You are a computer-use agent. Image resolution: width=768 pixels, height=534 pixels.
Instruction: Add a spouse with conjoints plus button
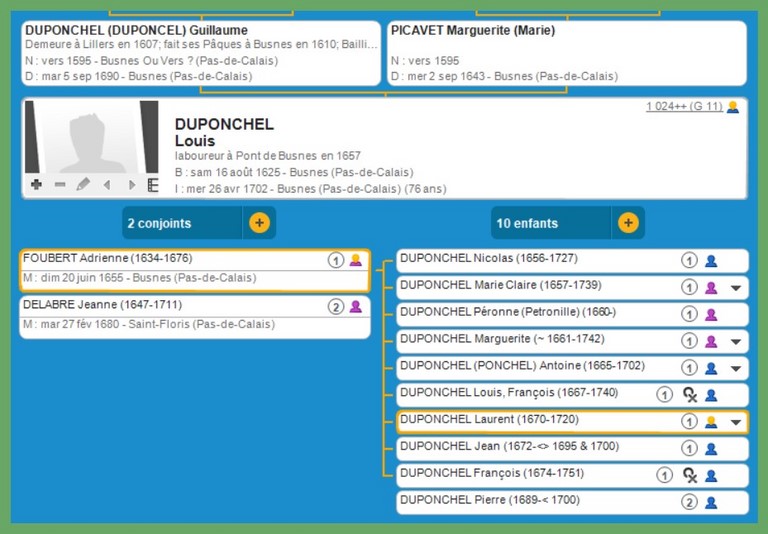(259, 223)
